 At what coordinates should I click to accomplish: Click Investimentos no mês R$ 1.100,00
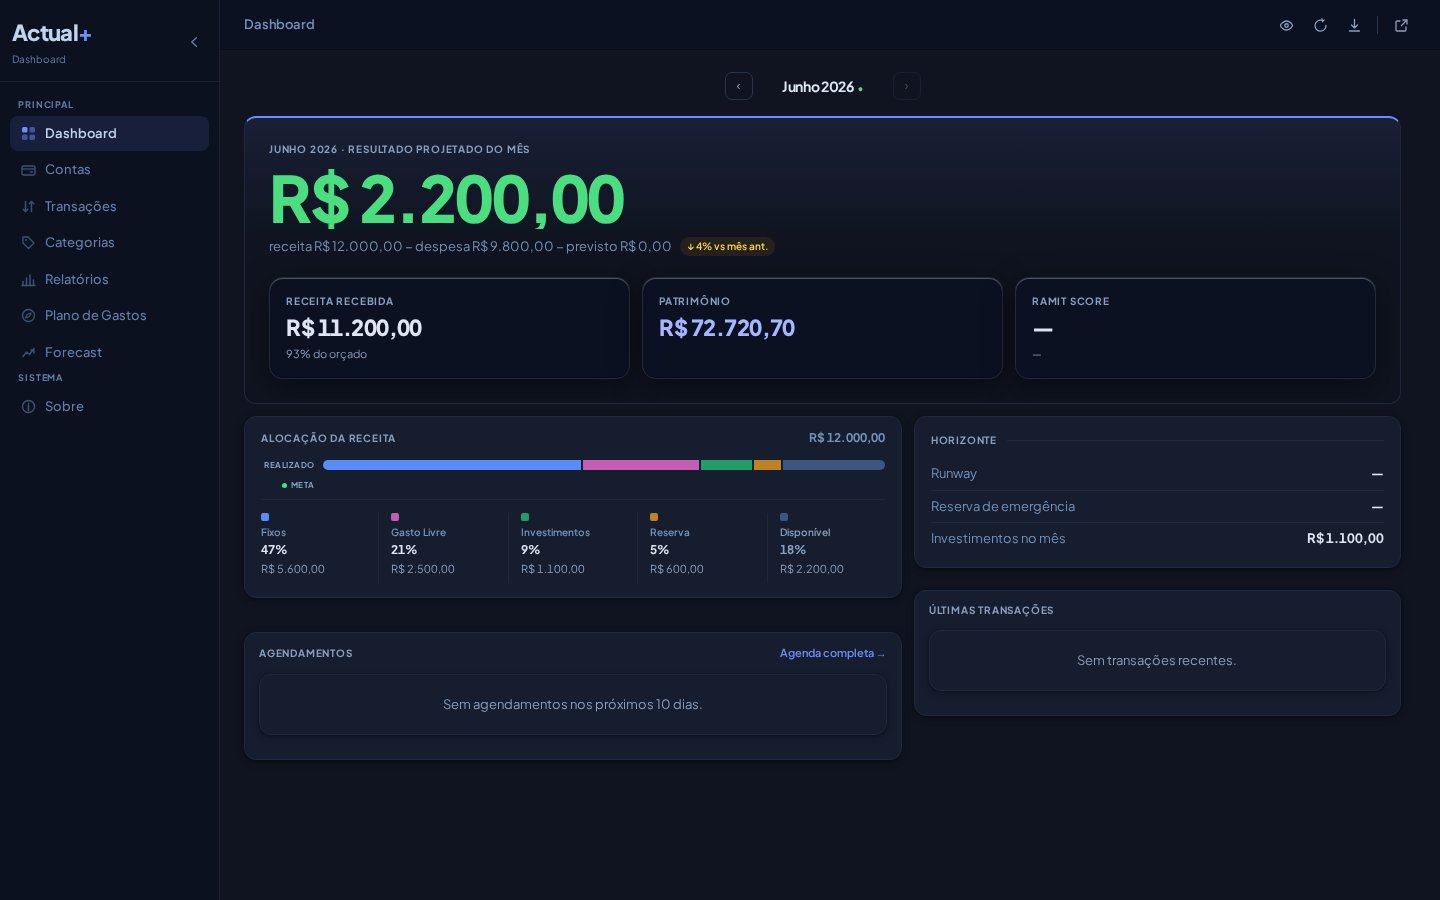tap(1157, 538)
